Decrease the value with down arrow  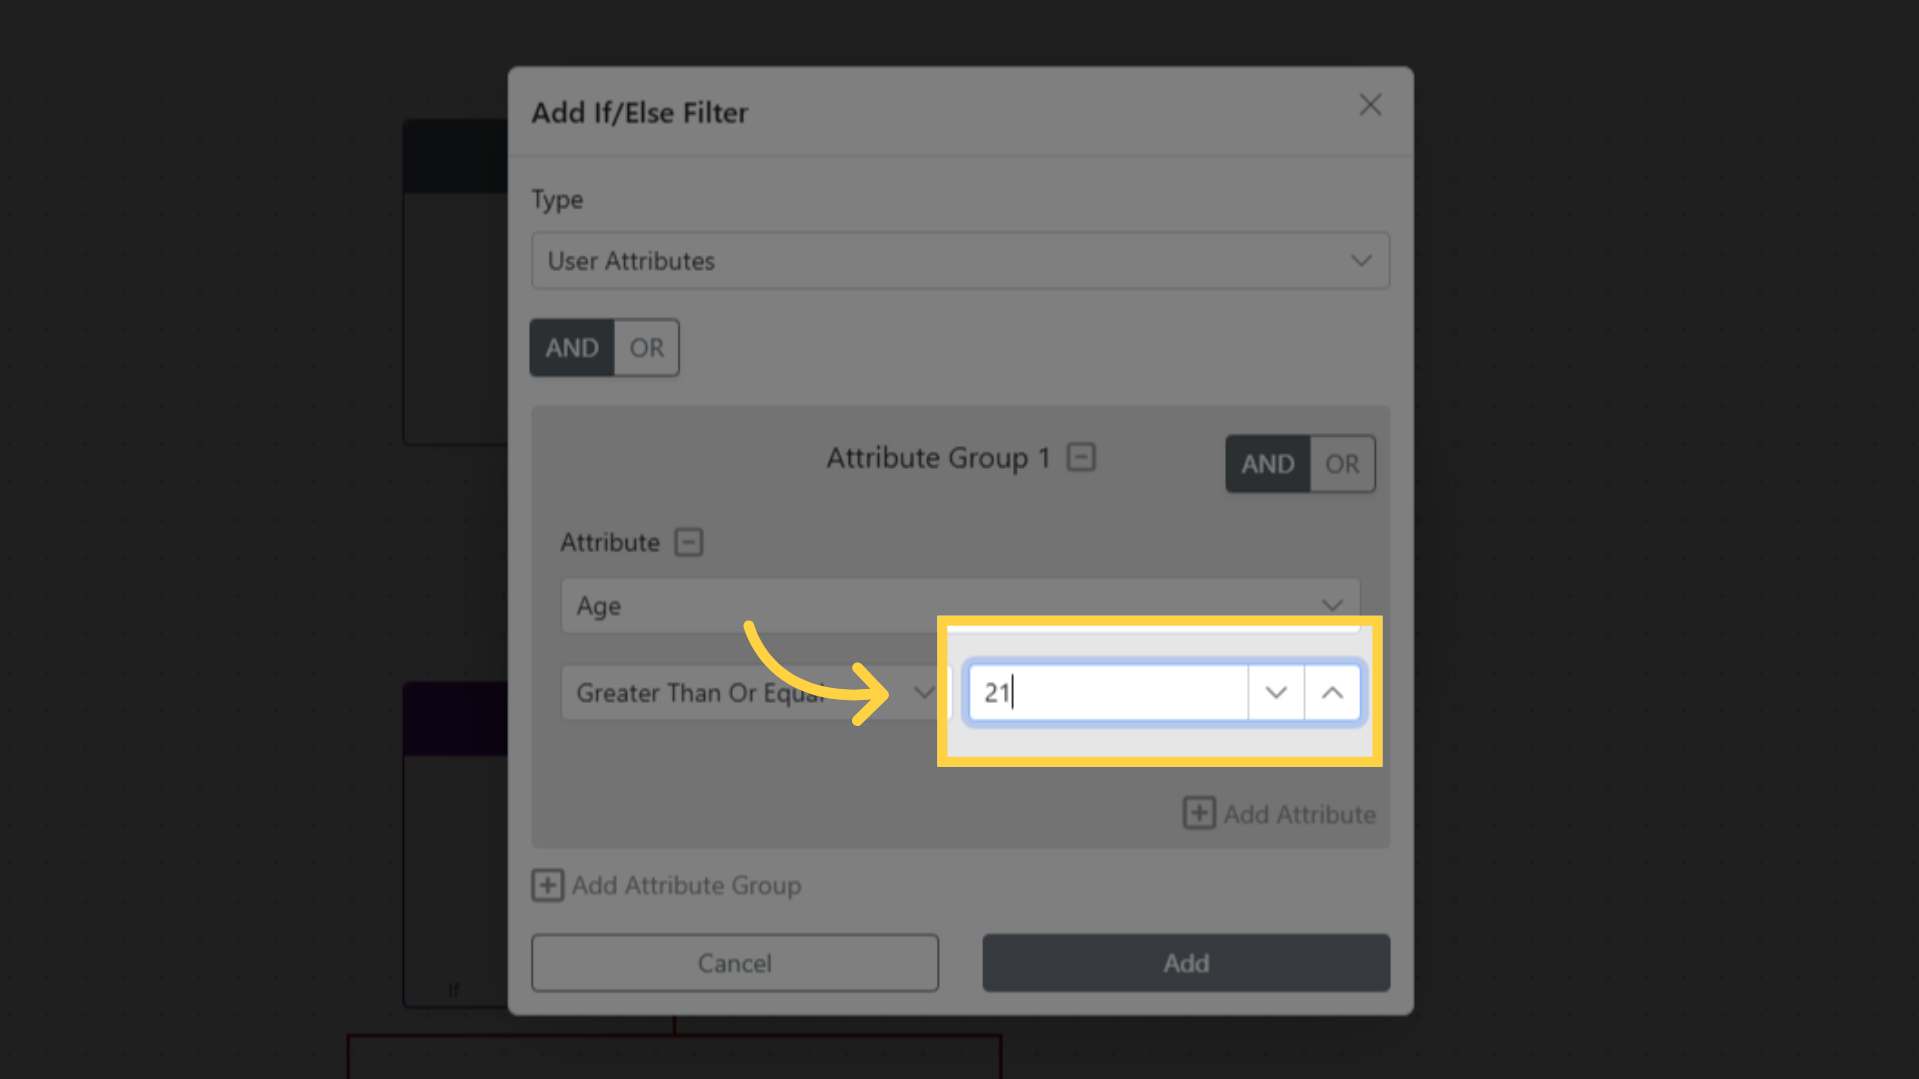pos(1276,692)
